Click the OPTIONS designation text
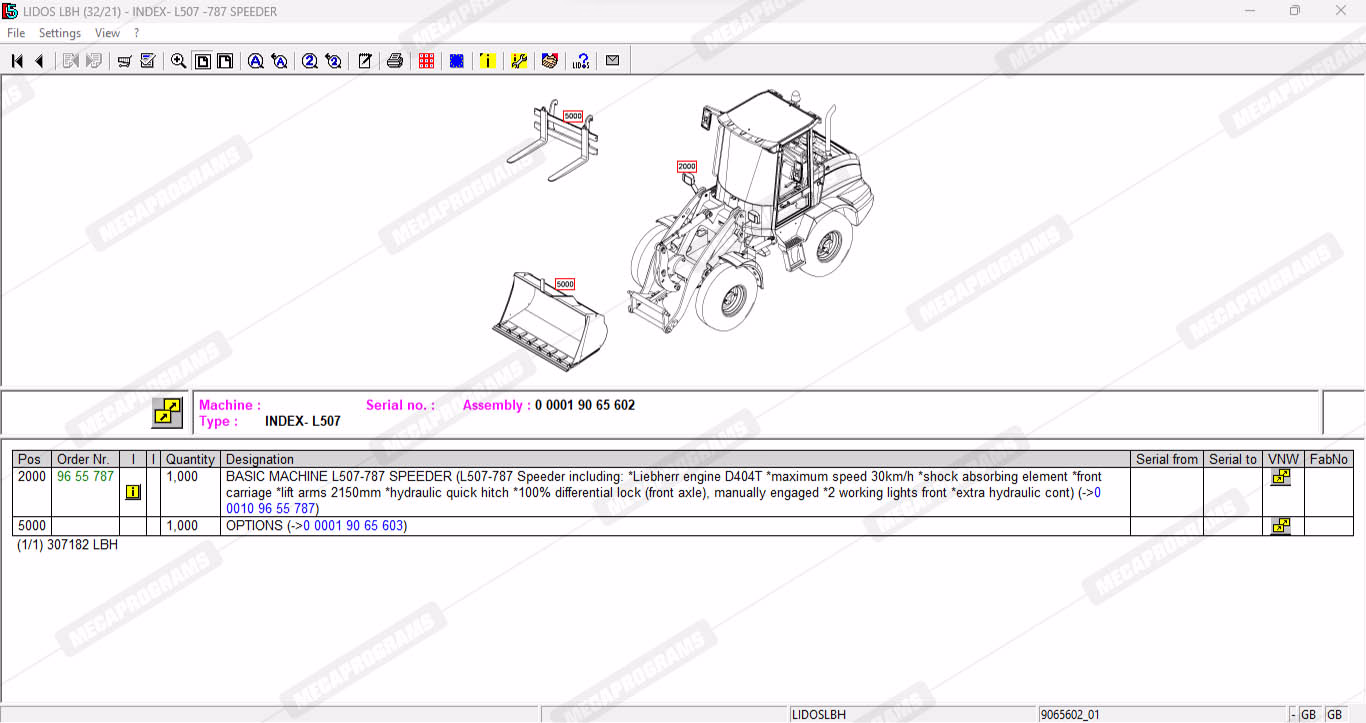 point(254,526)
